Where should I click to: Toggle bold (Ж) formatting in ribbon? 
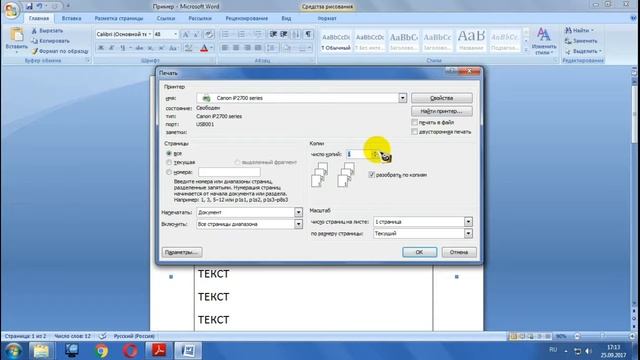click(x=101, y=48)
